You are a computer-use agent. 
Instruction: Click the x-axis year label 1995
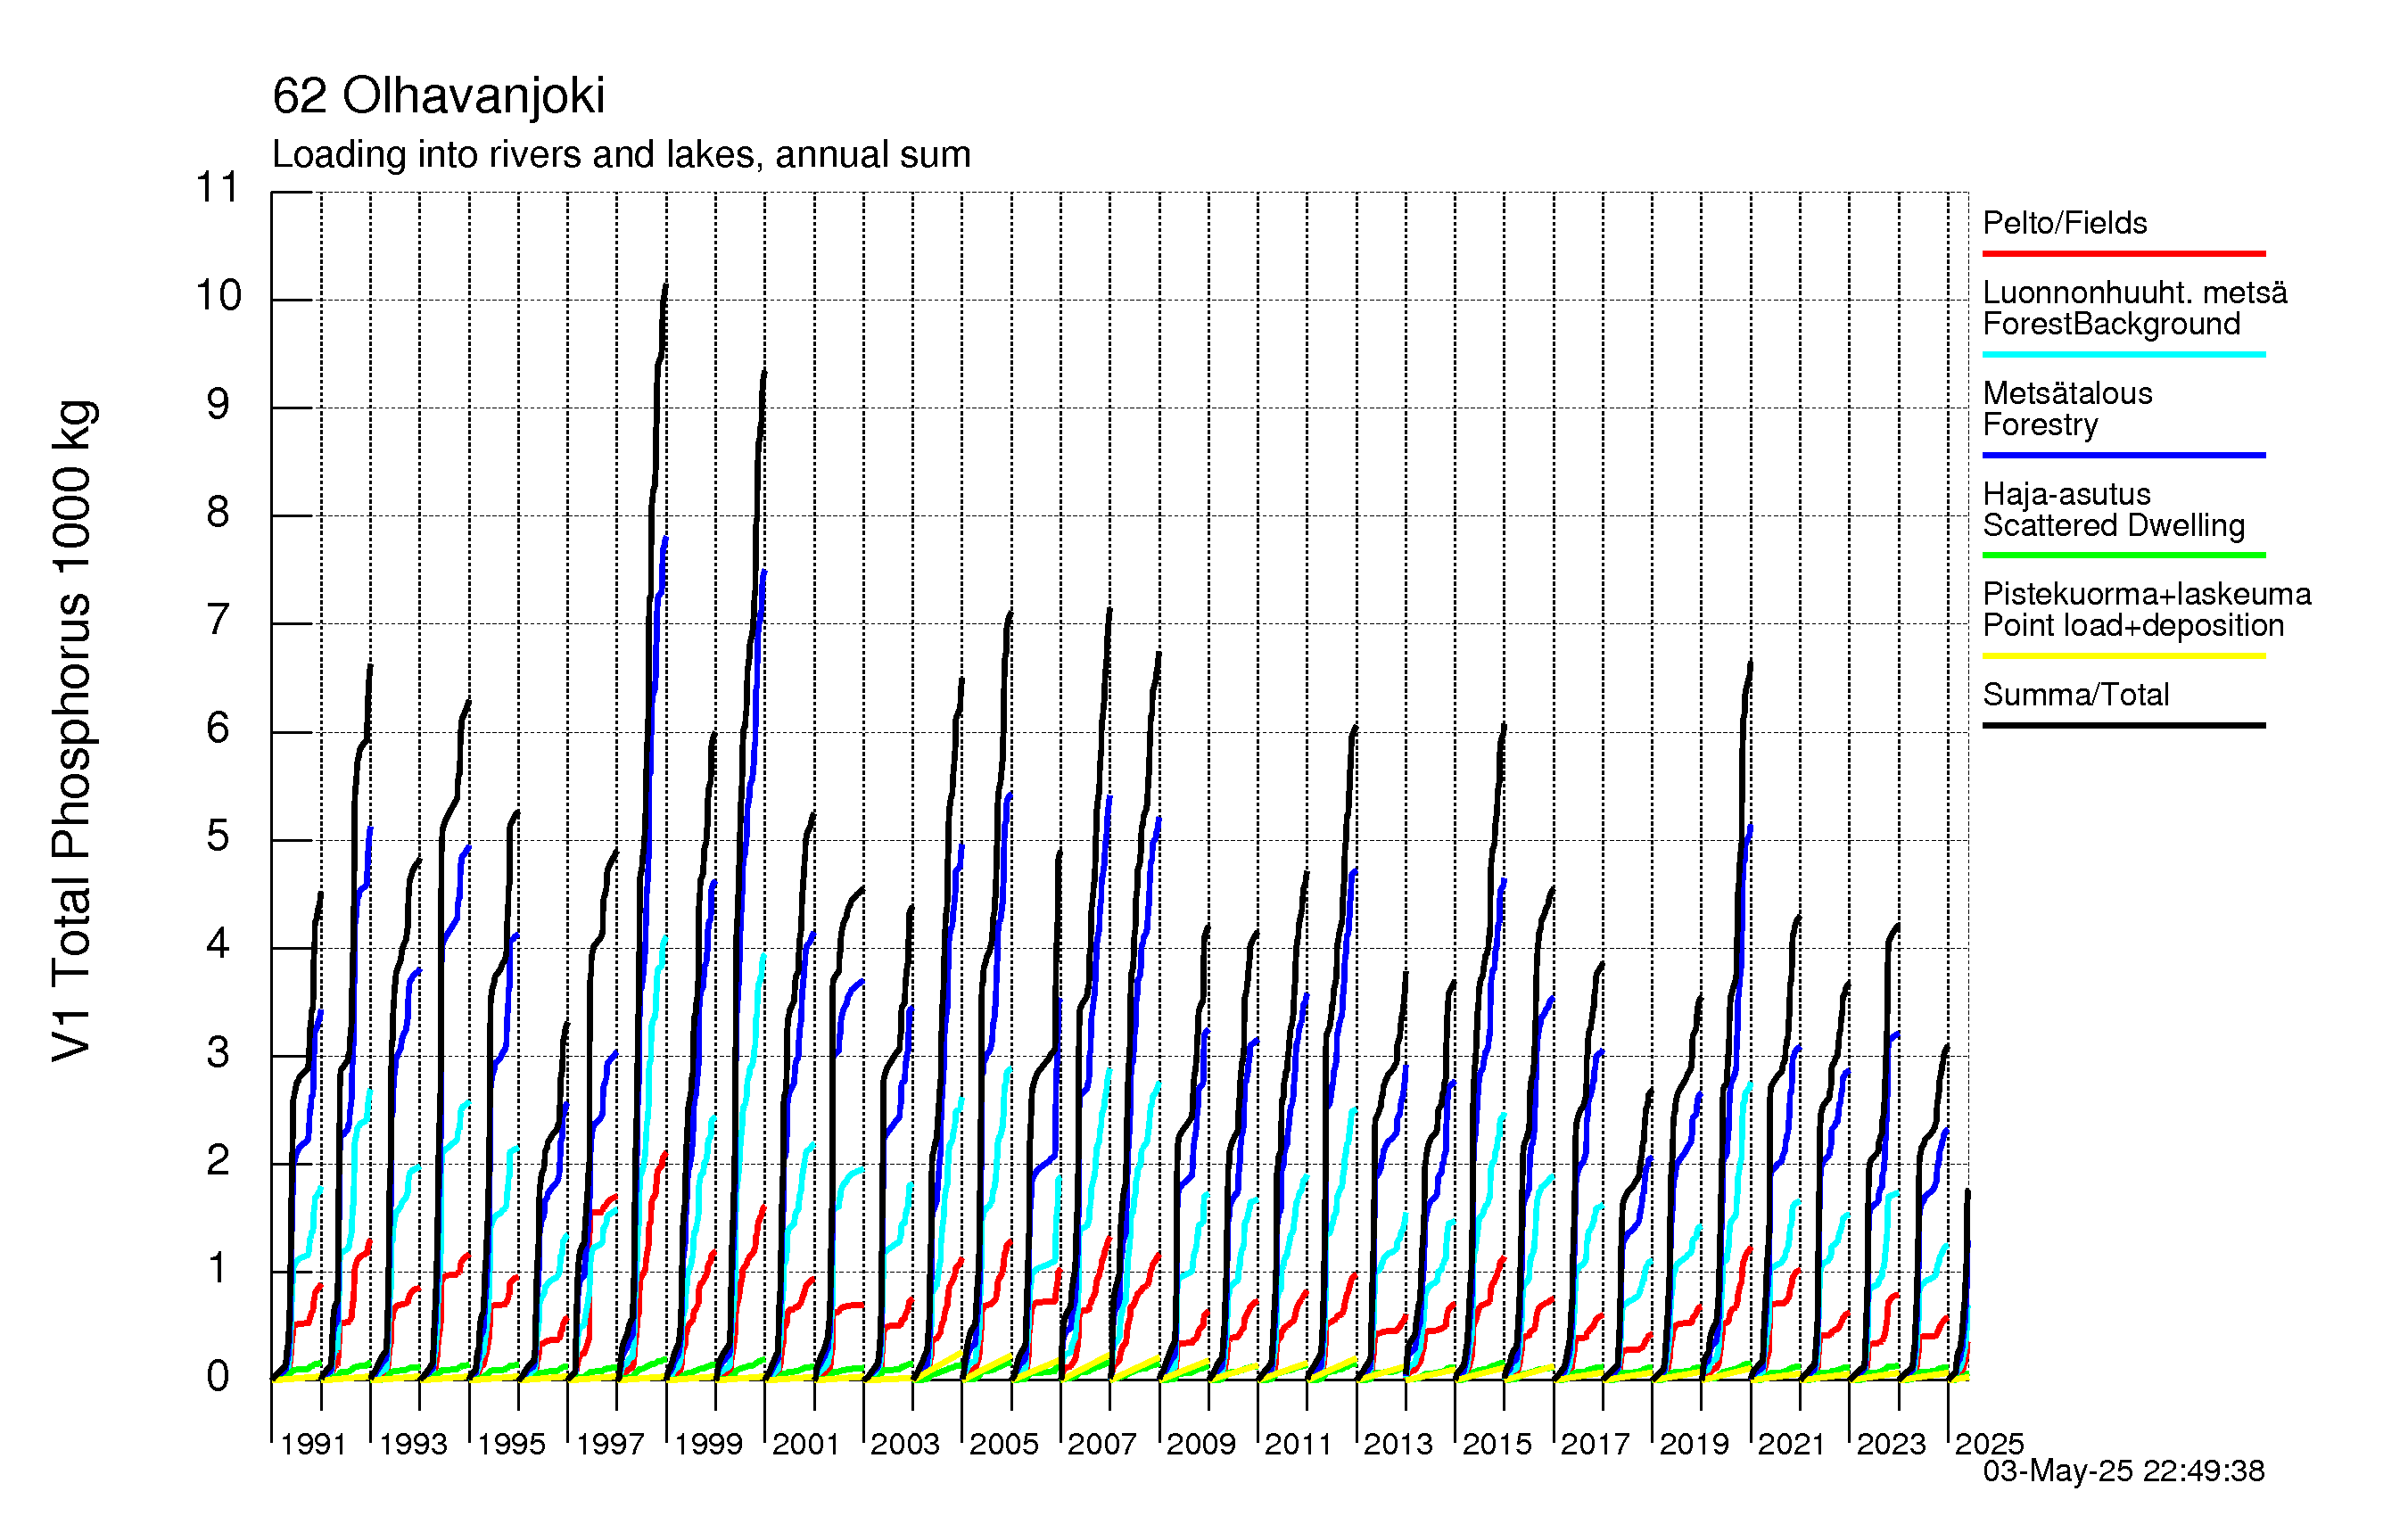tap(511, 1444)
